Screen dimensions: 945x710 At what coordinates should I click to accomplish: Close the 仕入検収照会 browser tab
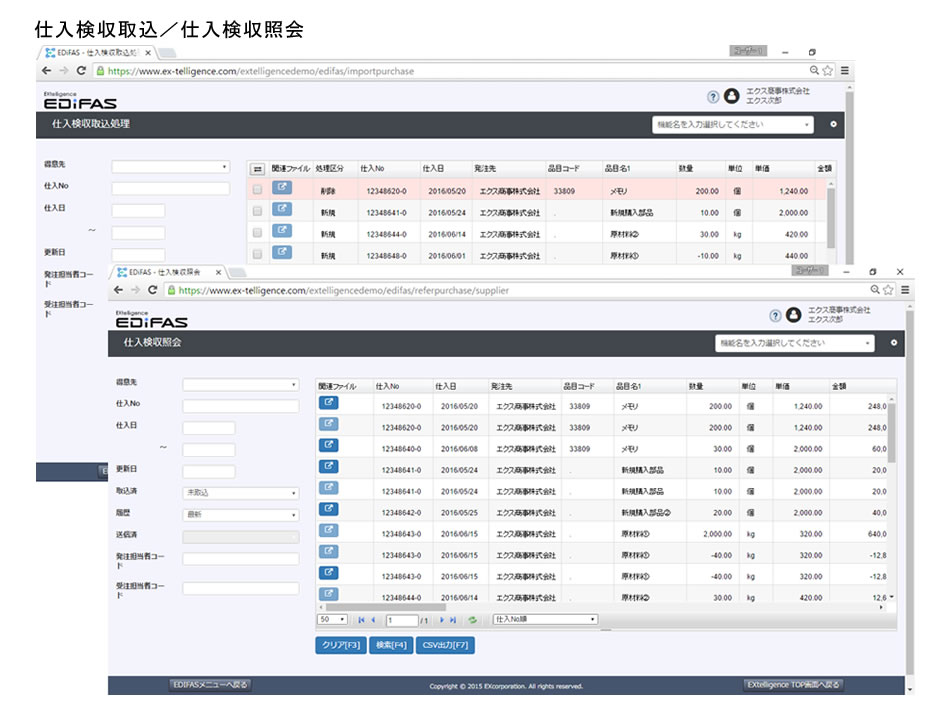point(219,272)
